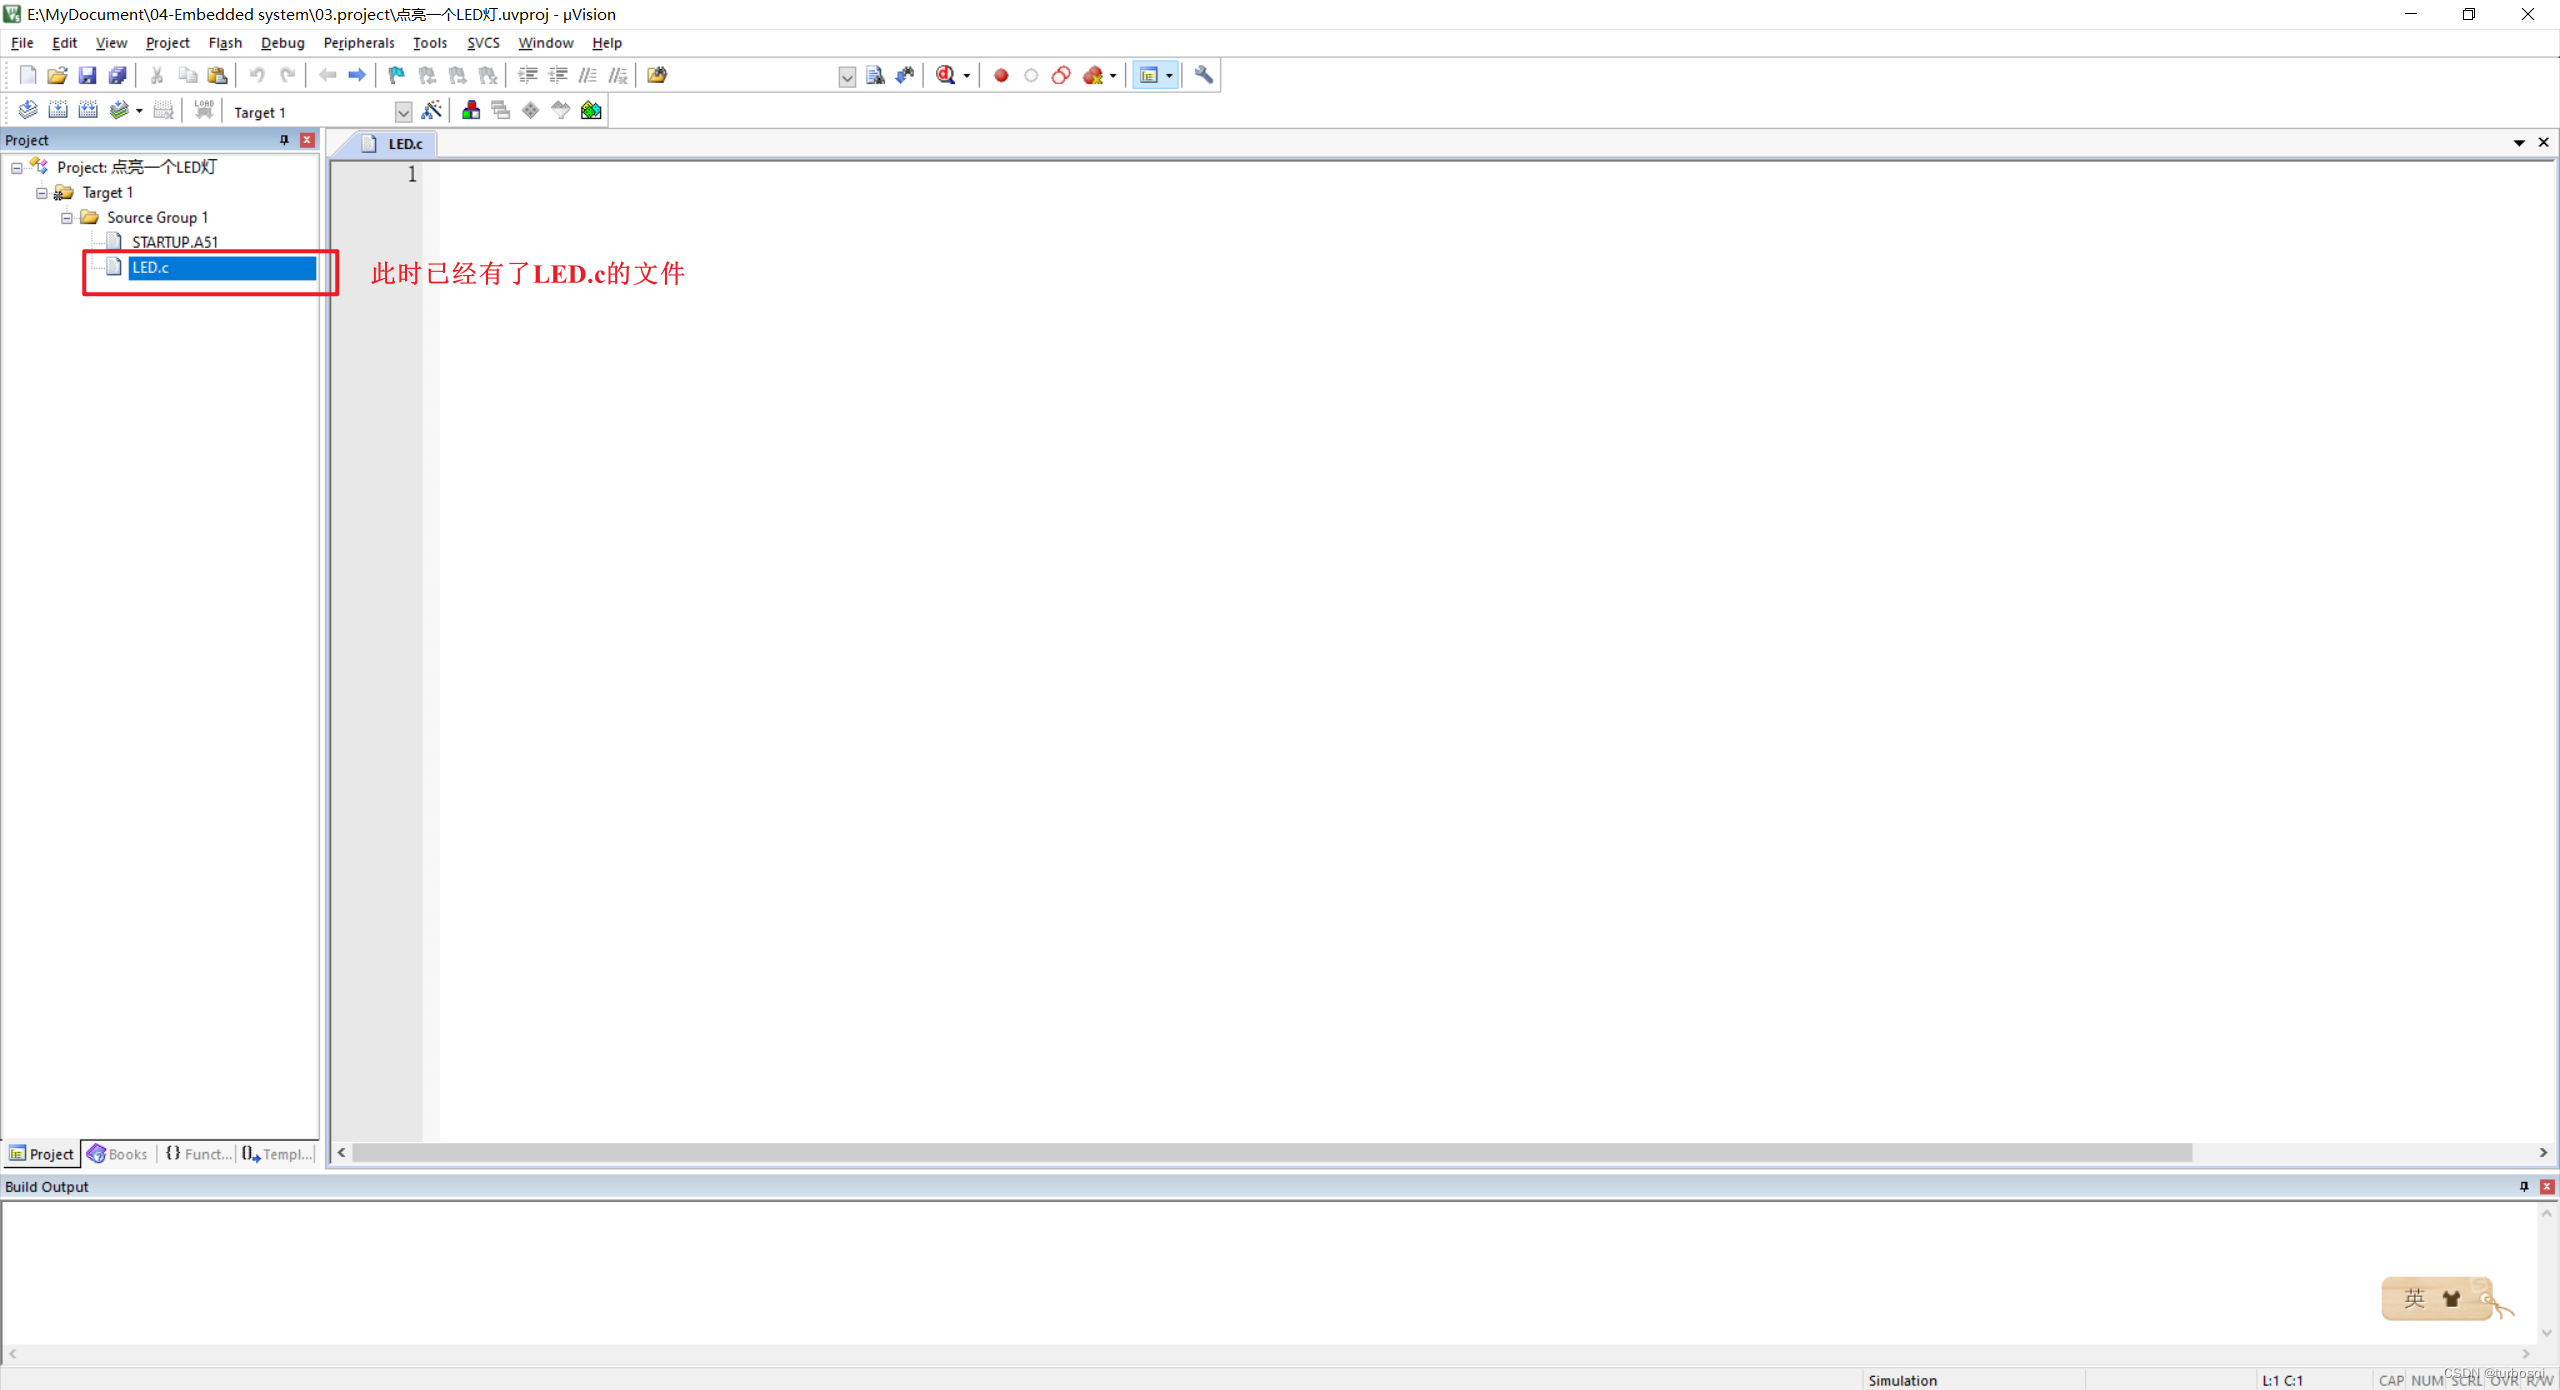Collapse the Project root tree node
This screenshot has width=2560, height=1390.
[x=17, y=168]
